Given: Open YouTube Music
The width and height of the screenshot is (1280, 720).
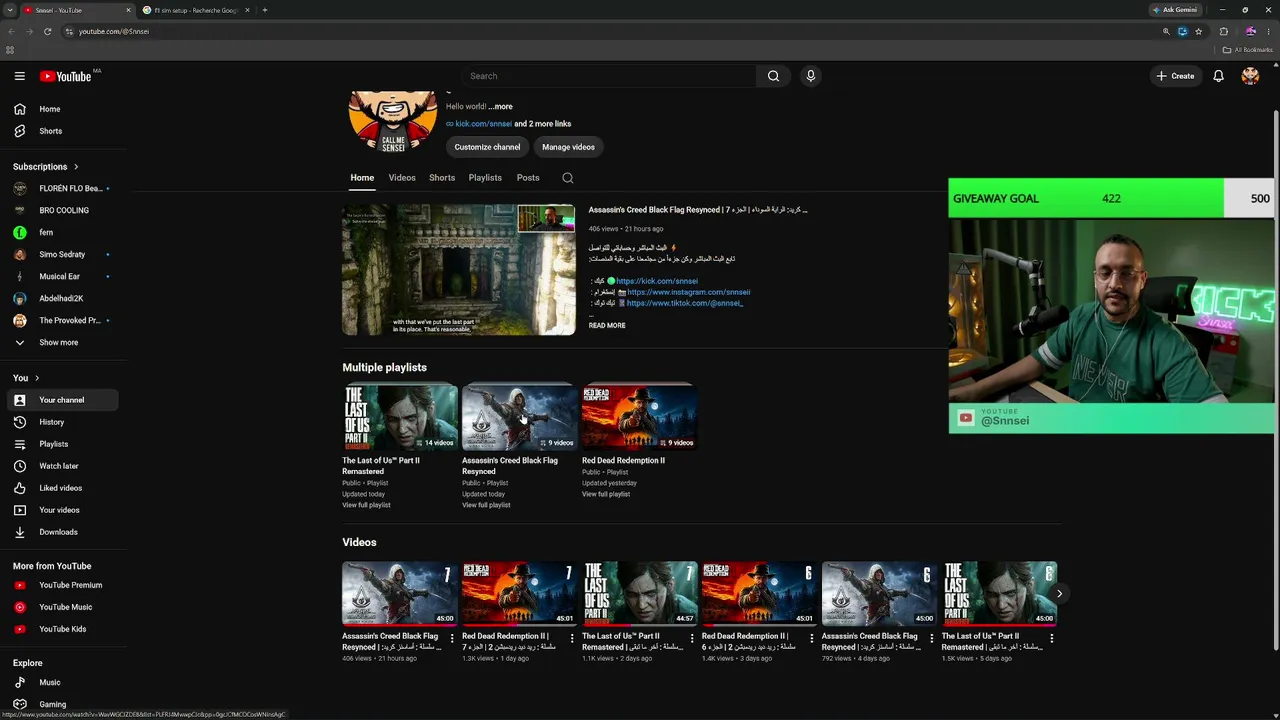Looking at the screenshot, I should pyautogui.click(x=62, y=607).
